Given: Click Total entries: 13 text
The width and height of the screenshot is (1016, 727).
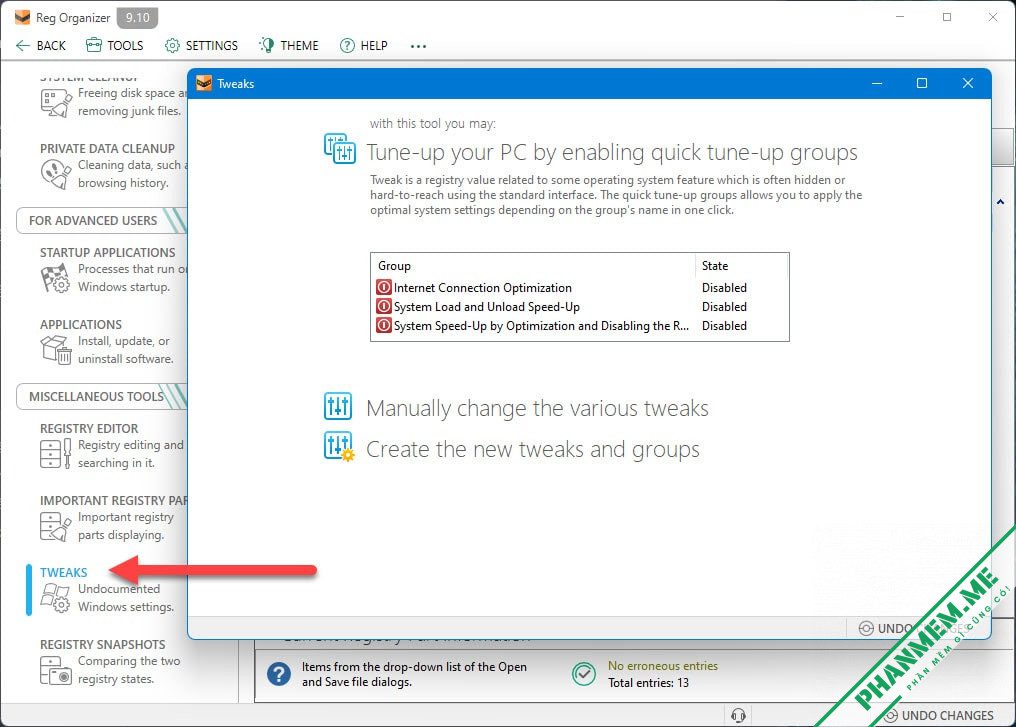Looking at the screenshot, I should pos(648,682).
